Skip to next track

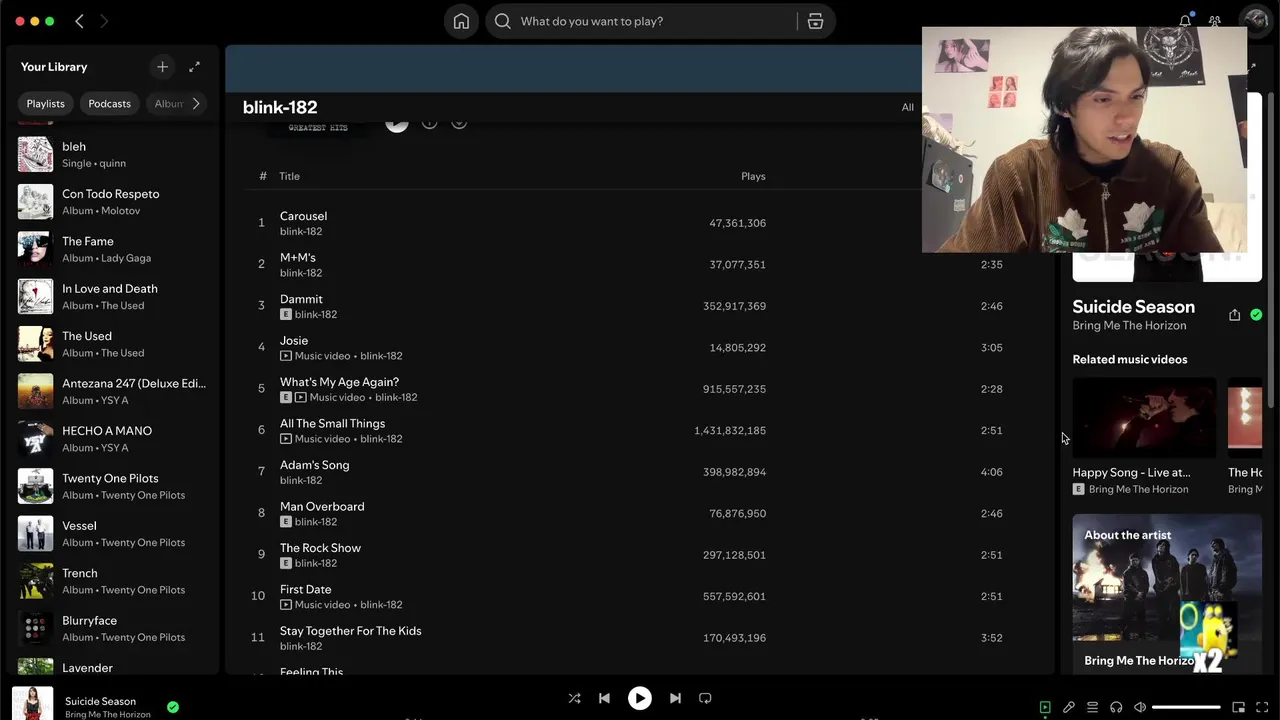pyautogui.click(x=675, y=698)
